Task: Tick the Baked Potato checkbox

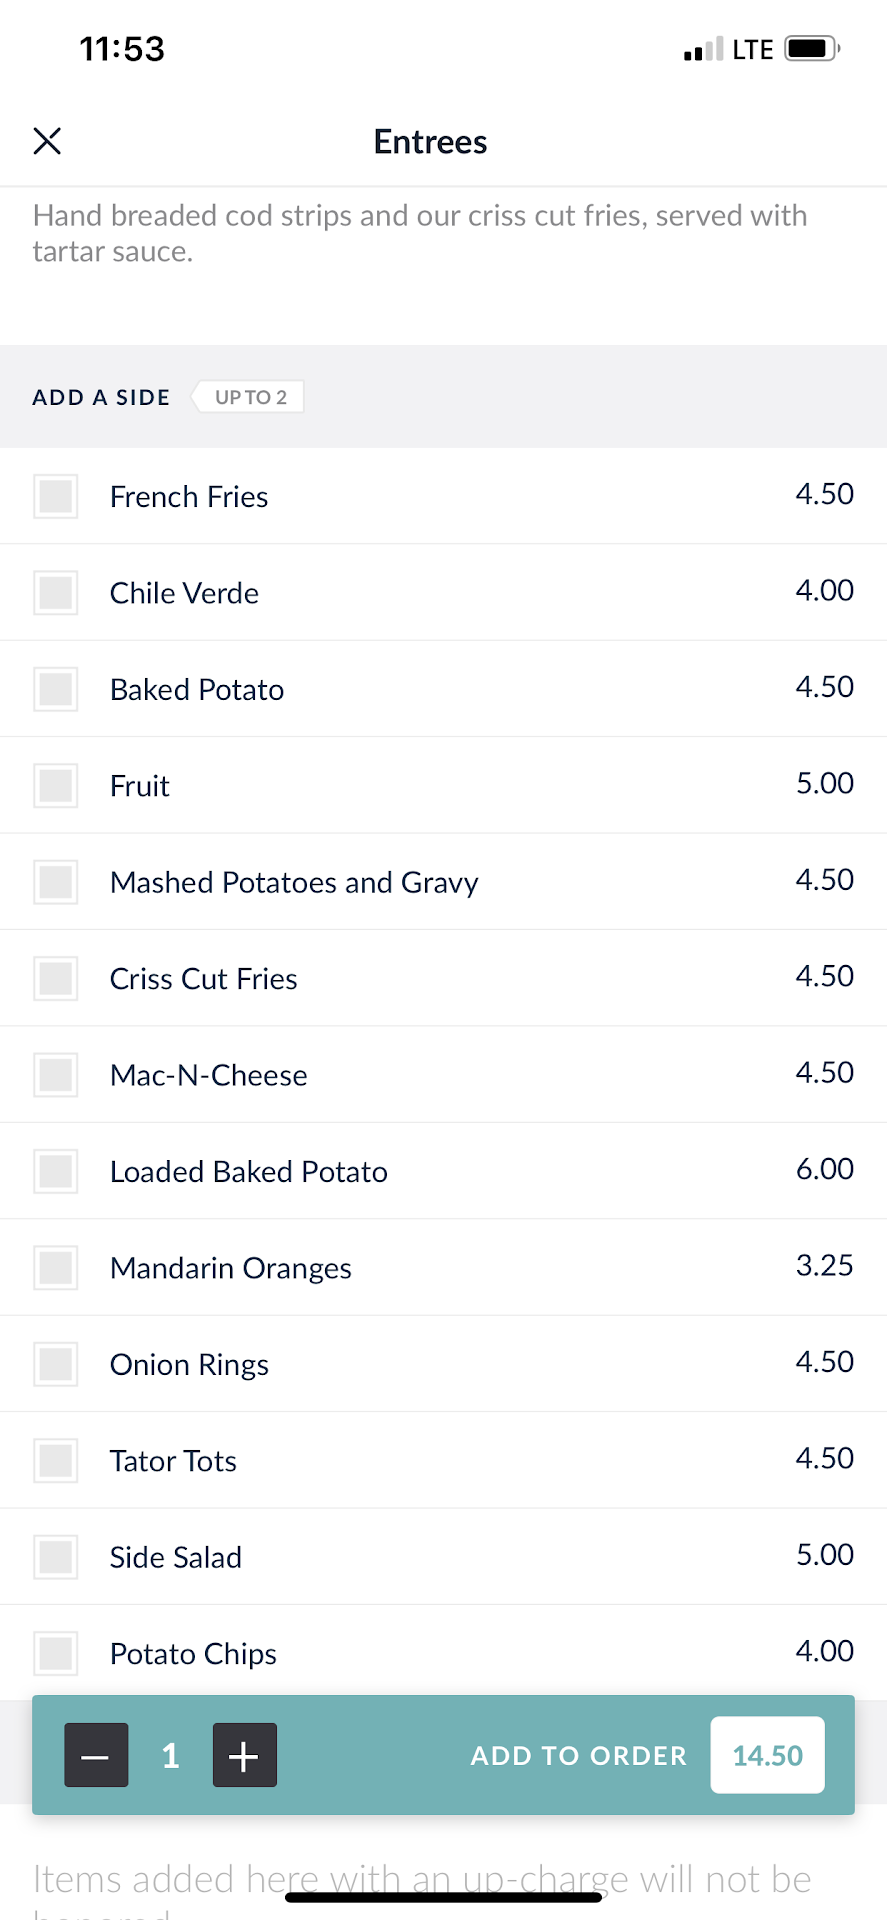Action: pos(56,690)
